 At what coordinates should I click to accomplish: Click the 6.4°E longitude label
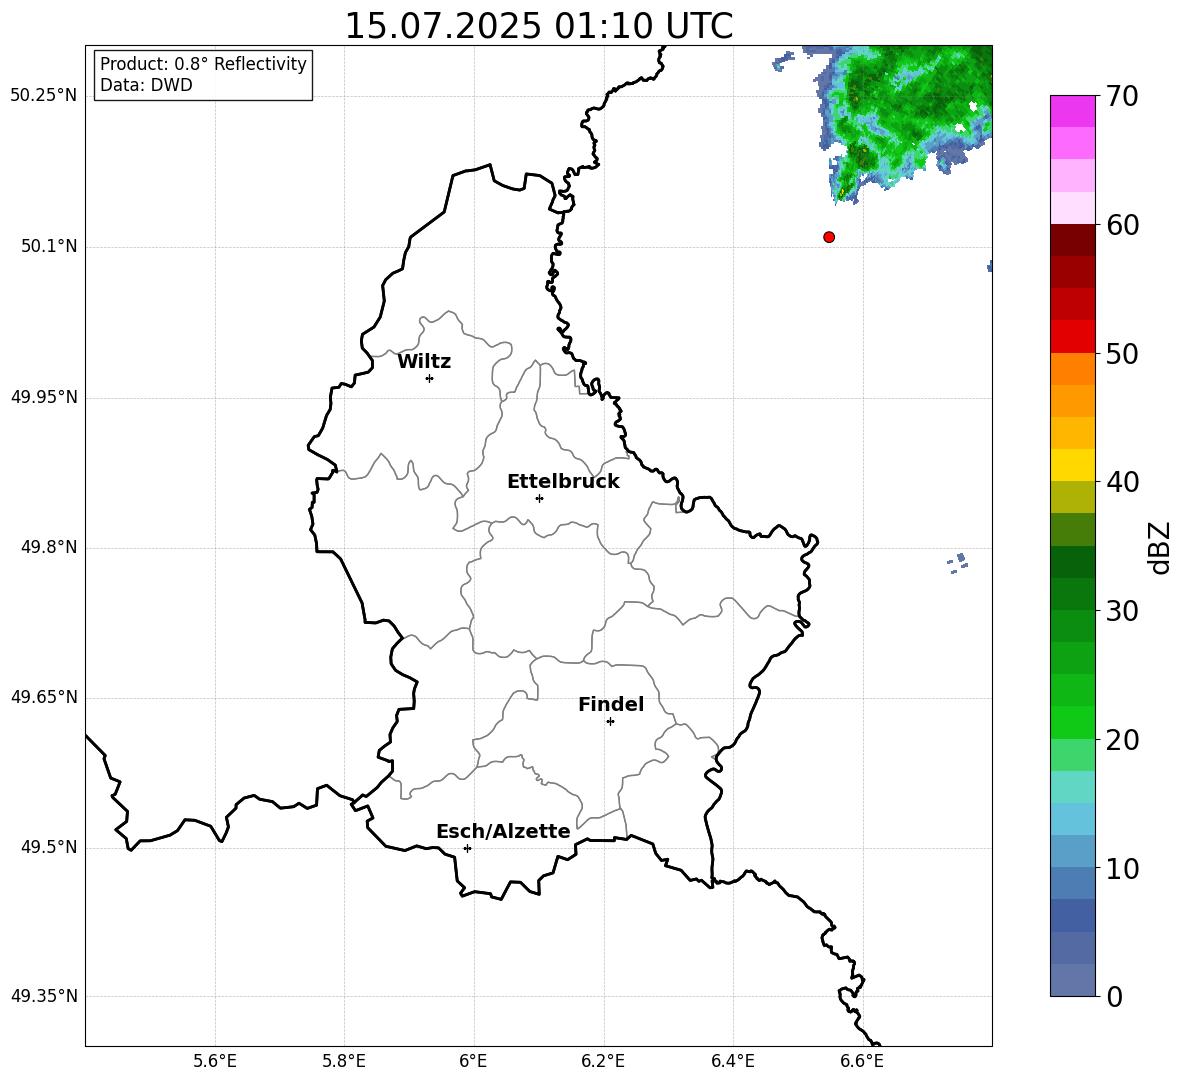[732, 1061]
